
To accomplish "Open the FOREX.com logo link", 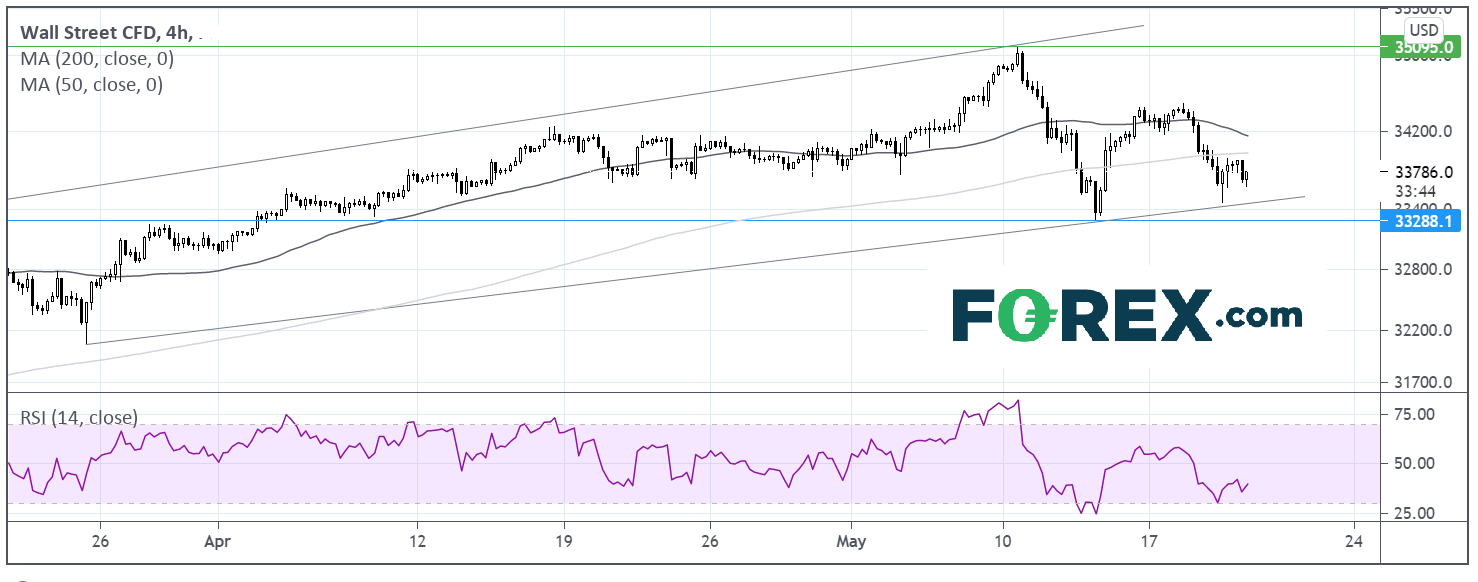I will click(x=1127, y=316).
